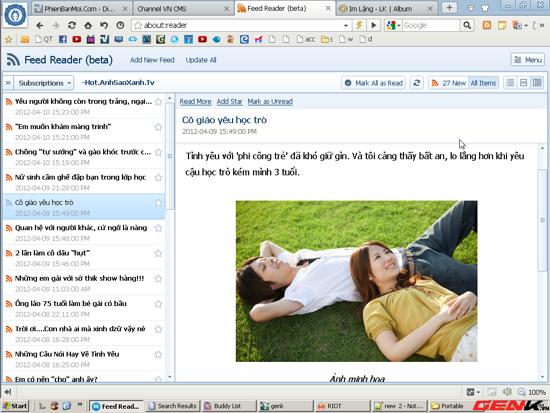
Task: Select the Feed Reader (beta) tab
Action: pos(284,8)
